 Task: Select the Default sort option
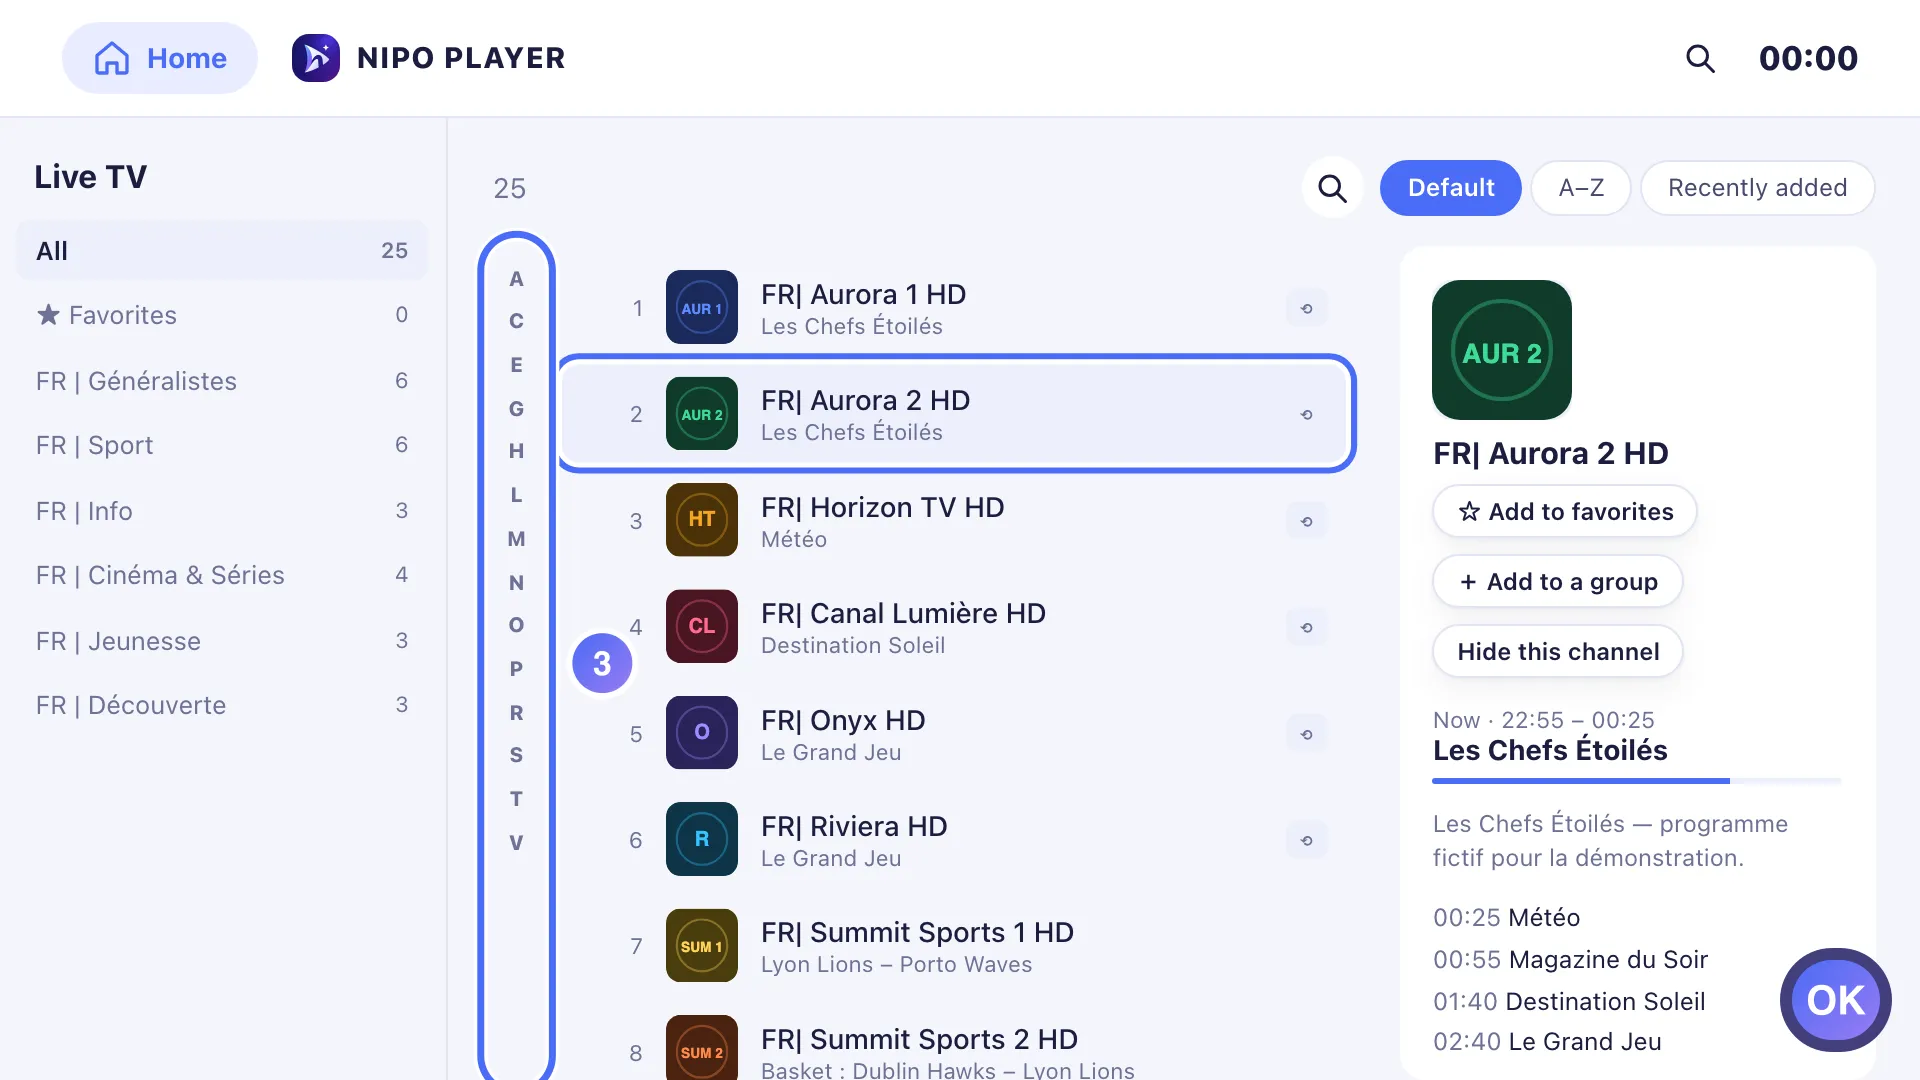coord(1451,188)
